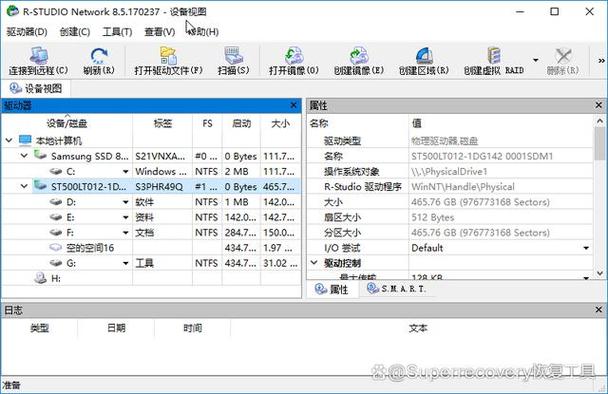The width and height of the screenshot is (608, 394).
Task: Click the \\.\PhysicalDrive1 value cell
Action: point(501,171)
